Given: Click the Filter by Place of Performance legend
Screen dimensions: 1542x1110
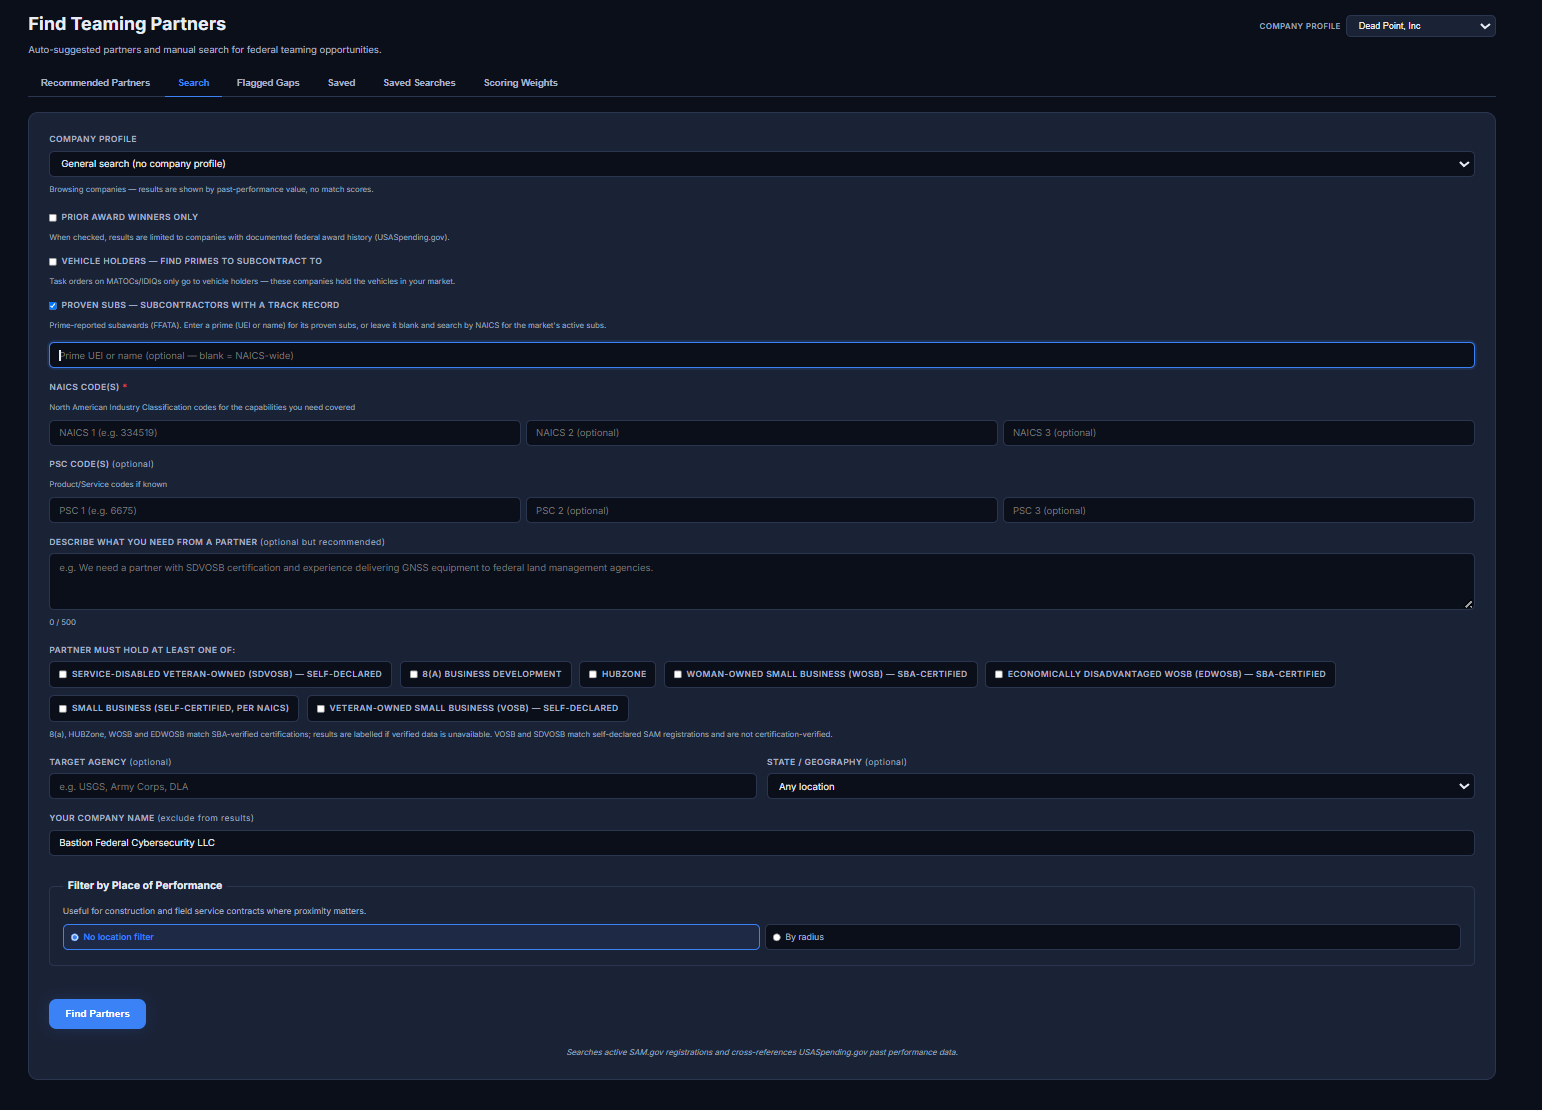Looking at the screenshot, I should click(145, 886).
